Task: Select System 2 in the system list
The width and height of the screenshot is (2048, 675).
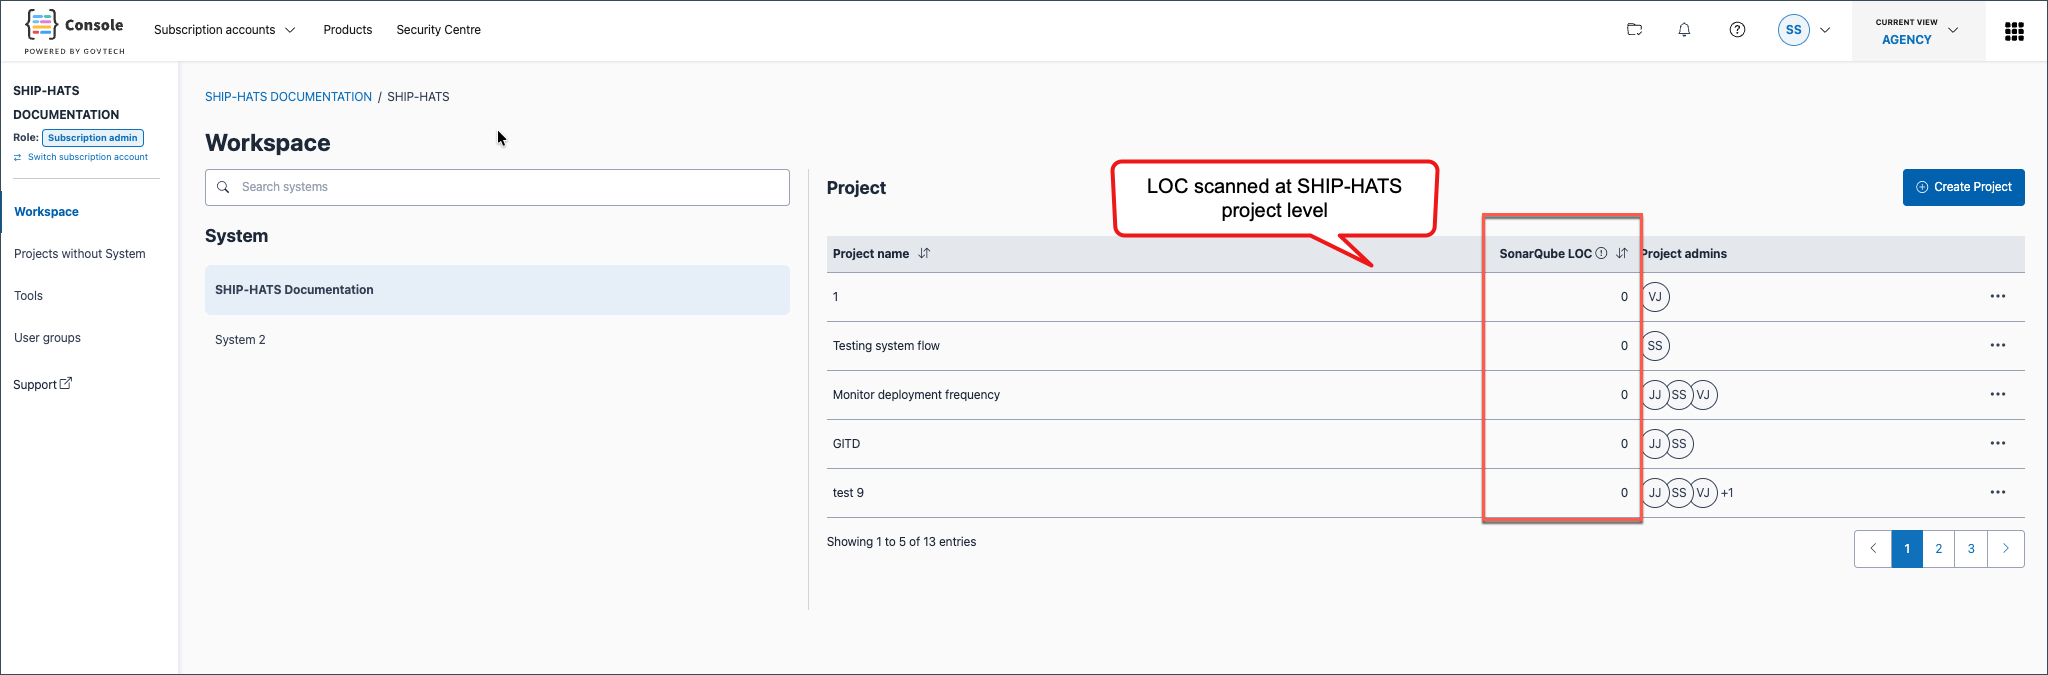Action: pos(497,340)
